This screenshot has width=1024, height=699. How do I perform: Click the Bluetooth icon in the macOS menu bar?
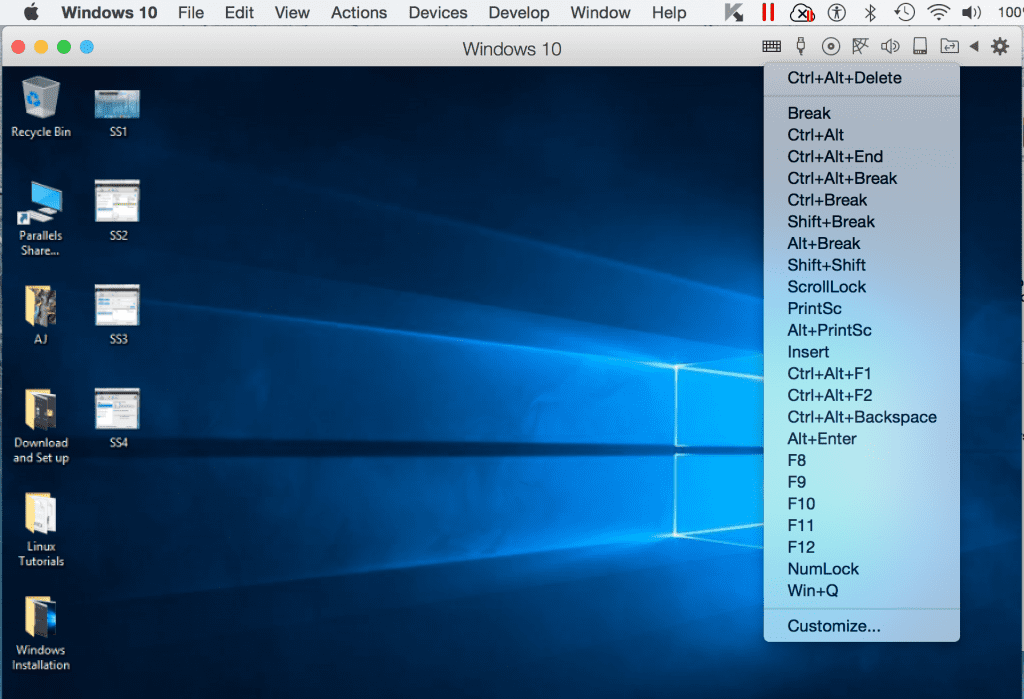tap(870, 13)
